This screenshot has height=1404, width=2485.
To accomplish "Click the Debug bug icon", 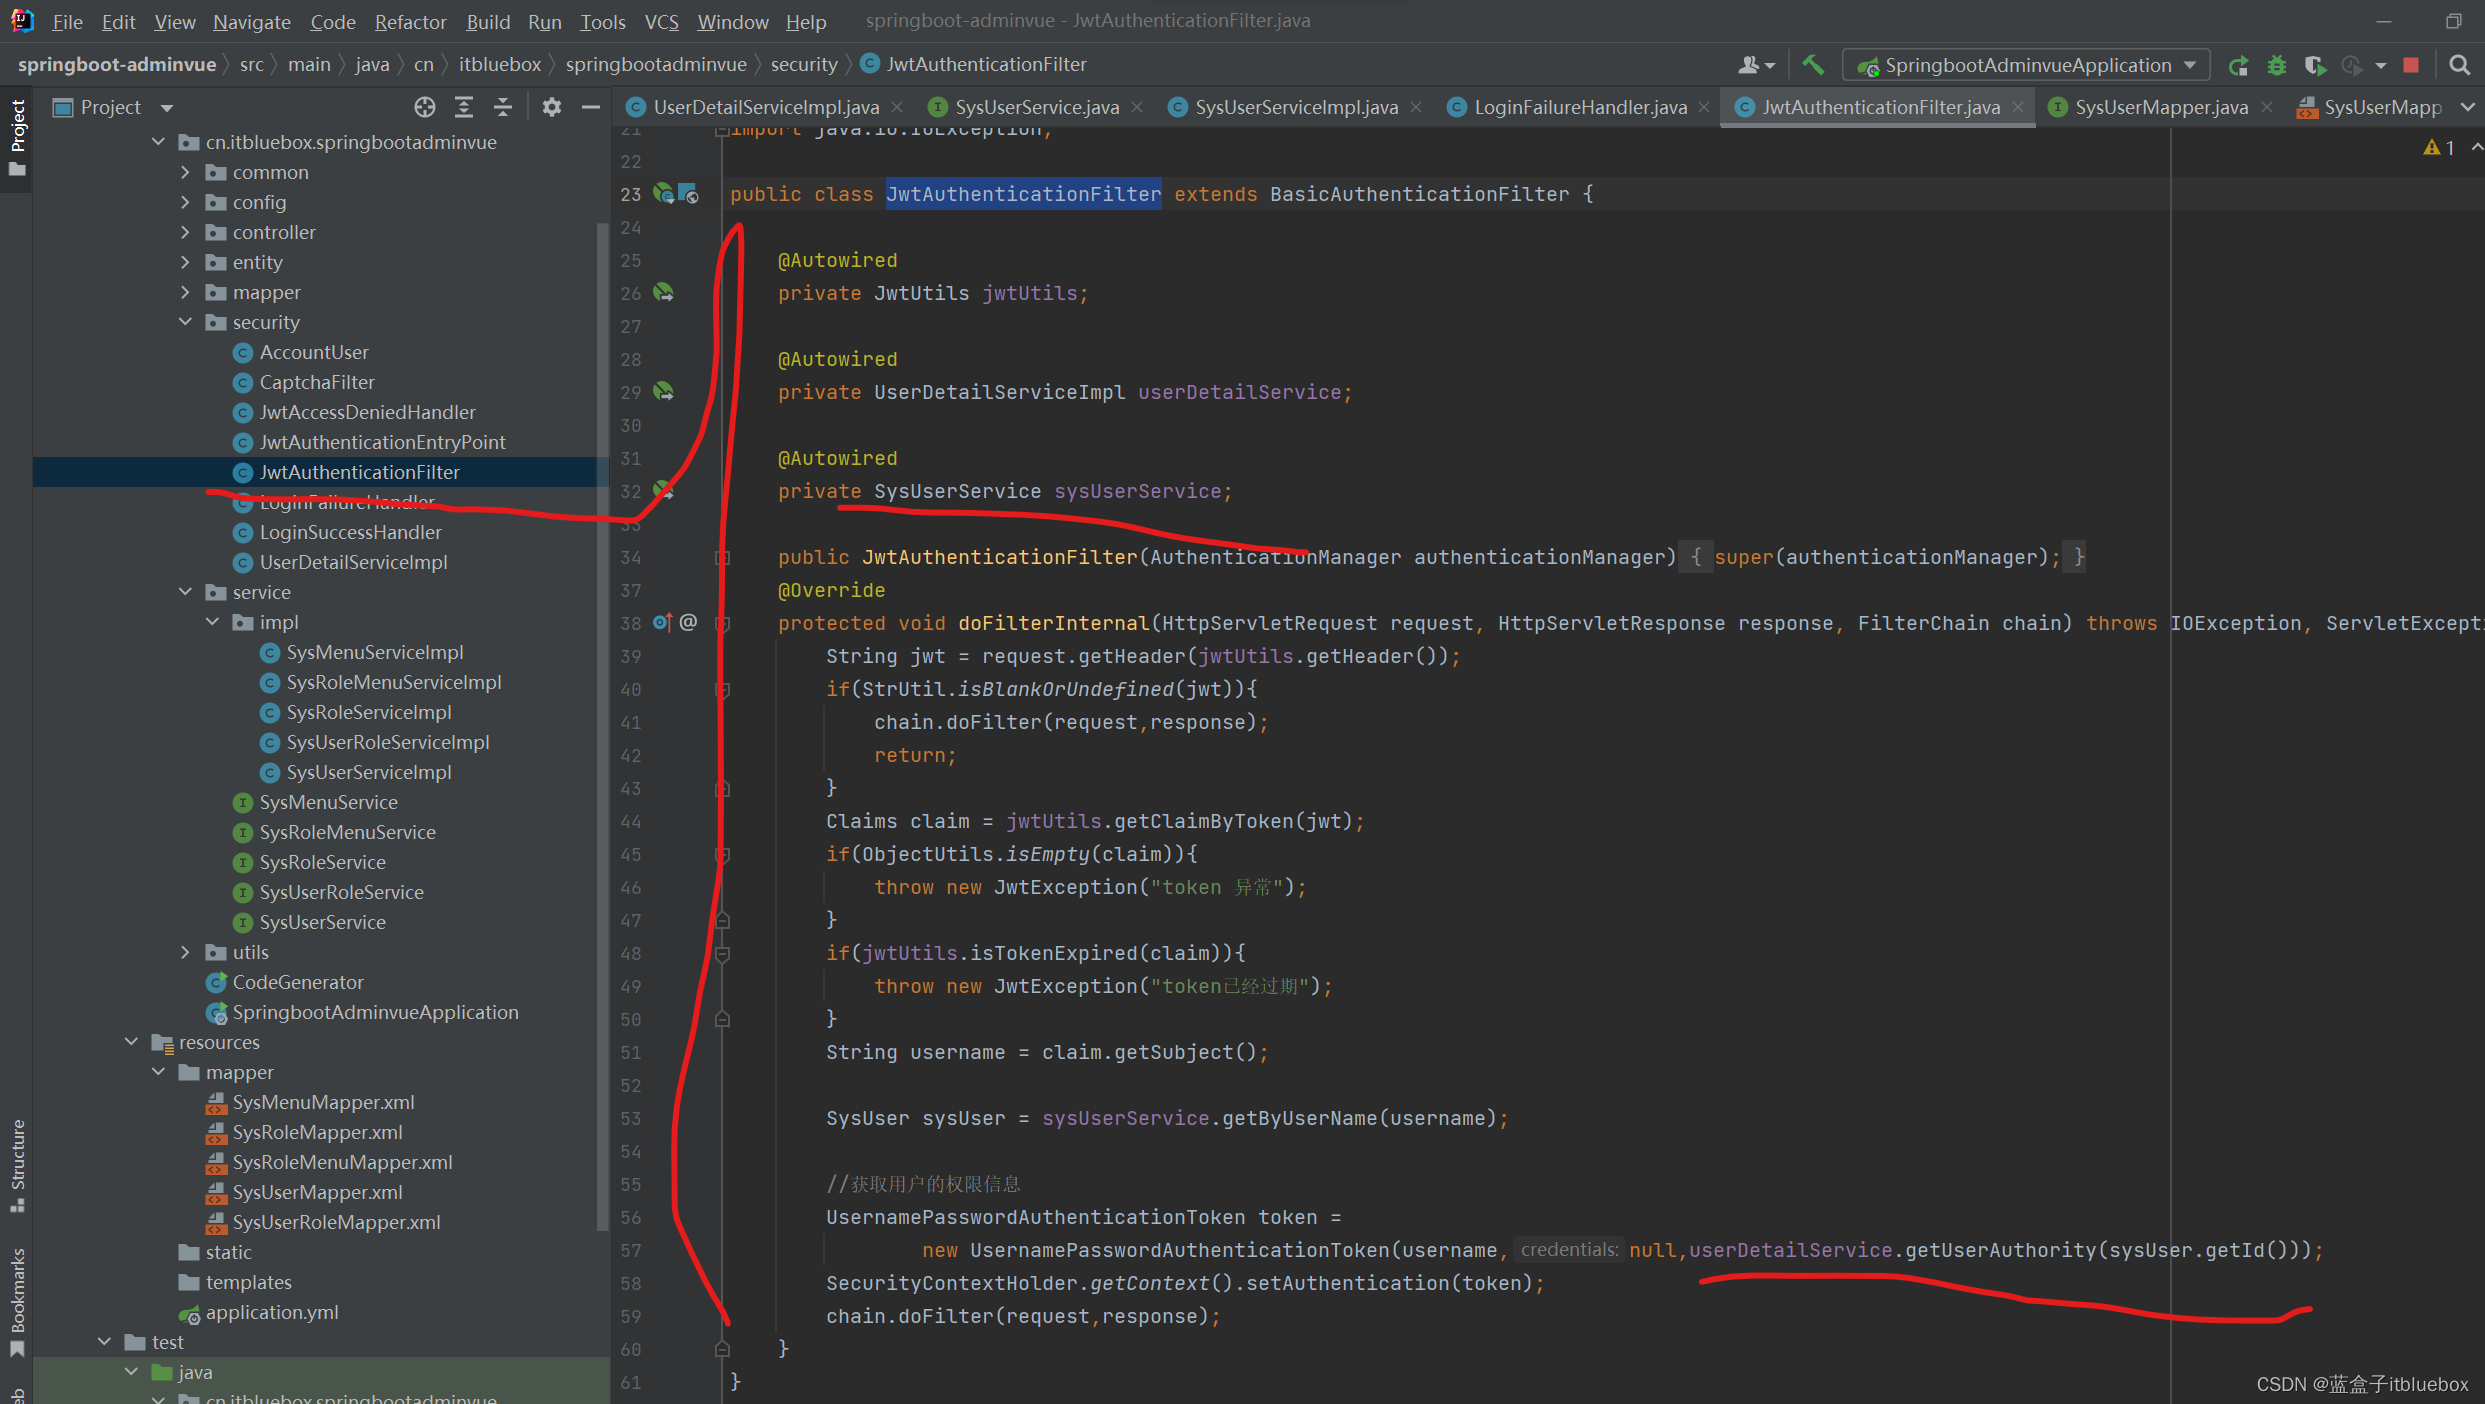I will pos(2277,65).
